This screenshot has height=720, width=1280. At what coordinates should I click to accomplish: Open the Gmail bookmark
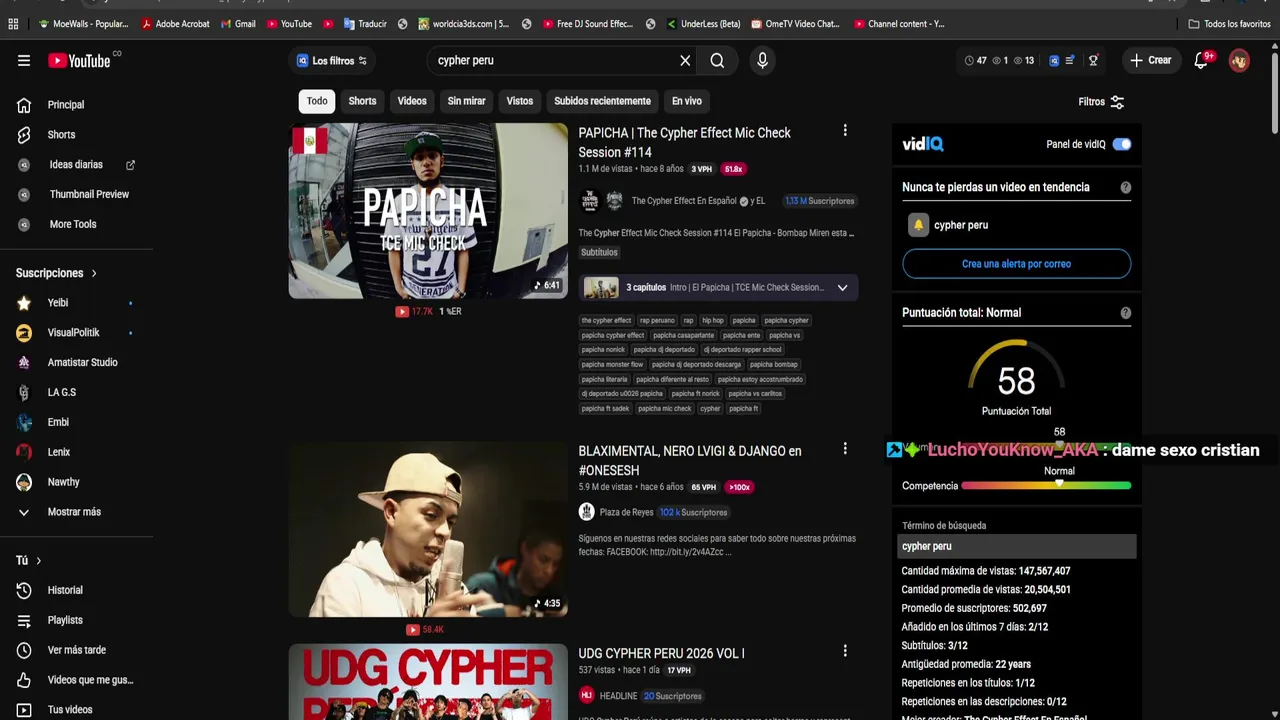point(238,24)
